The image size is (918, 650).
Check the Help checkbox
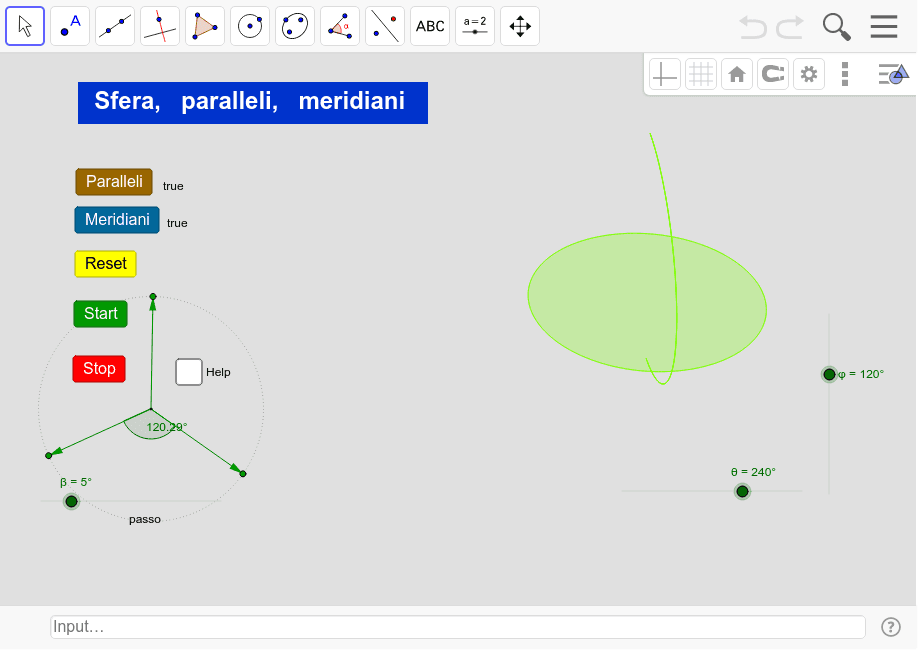(x=189, y=372)
